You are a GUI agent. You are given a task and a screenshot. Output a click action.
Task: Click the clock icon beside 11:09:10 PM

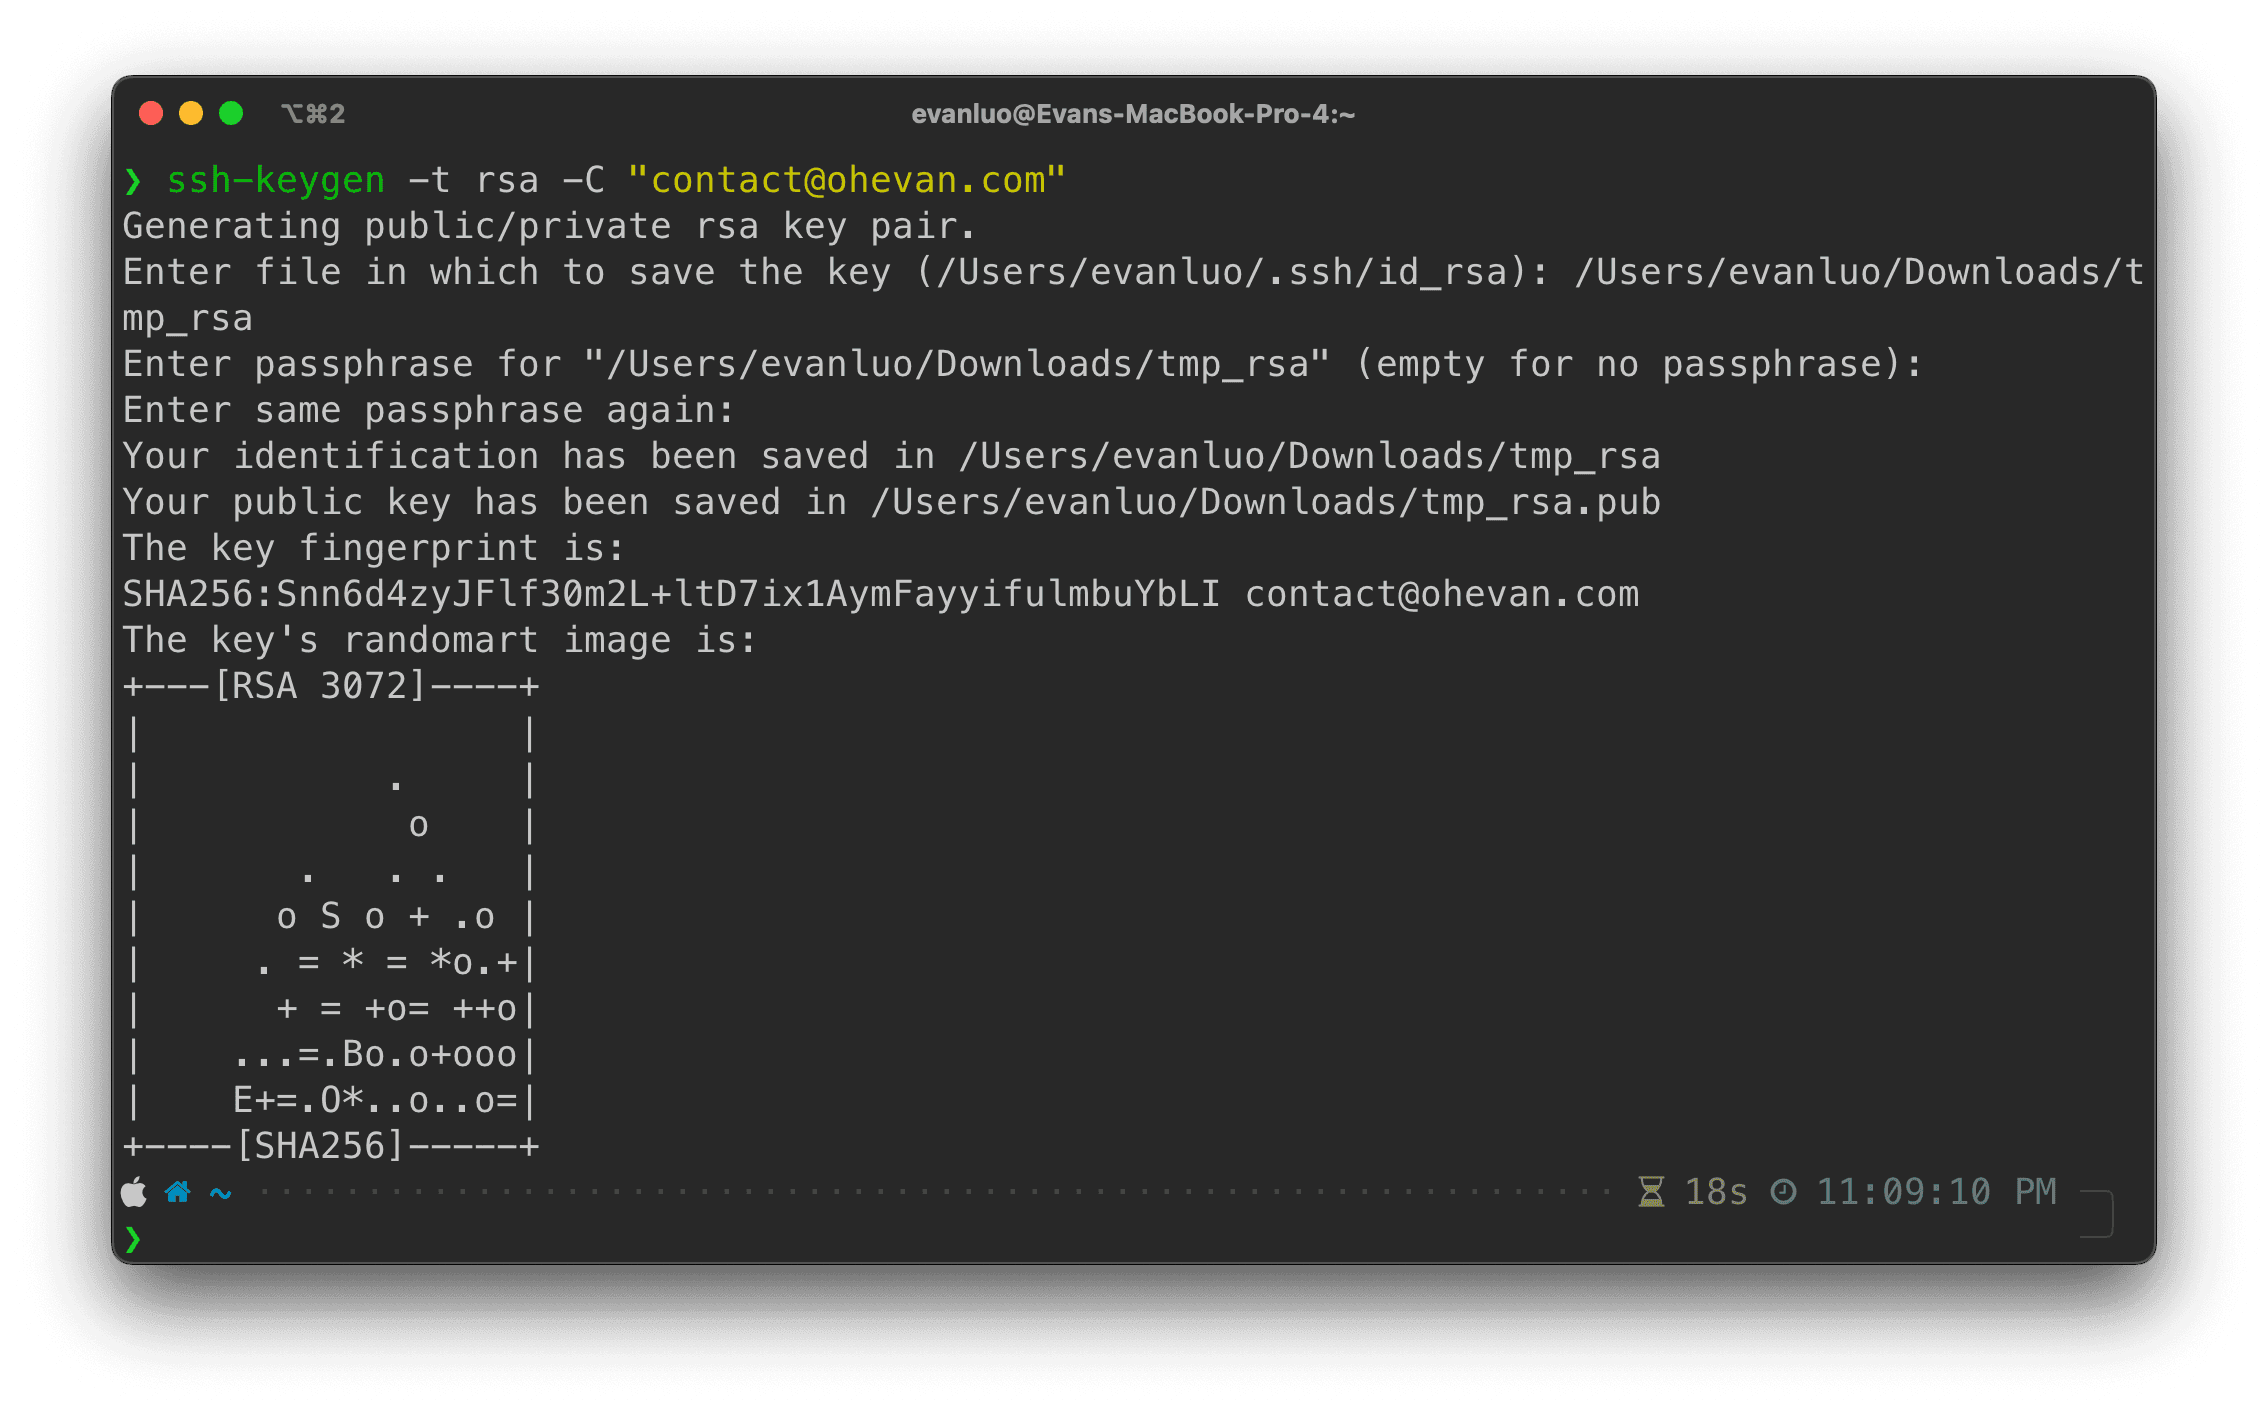coord(1784,1191)
